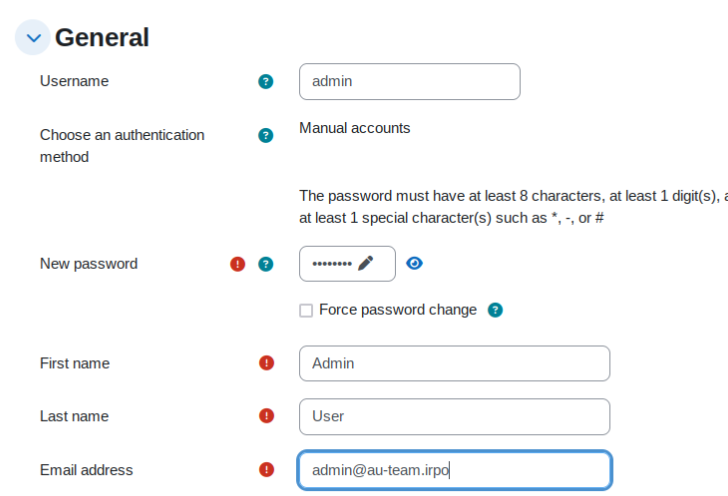Edit password using pencil icon

click(x=365, y=264)
